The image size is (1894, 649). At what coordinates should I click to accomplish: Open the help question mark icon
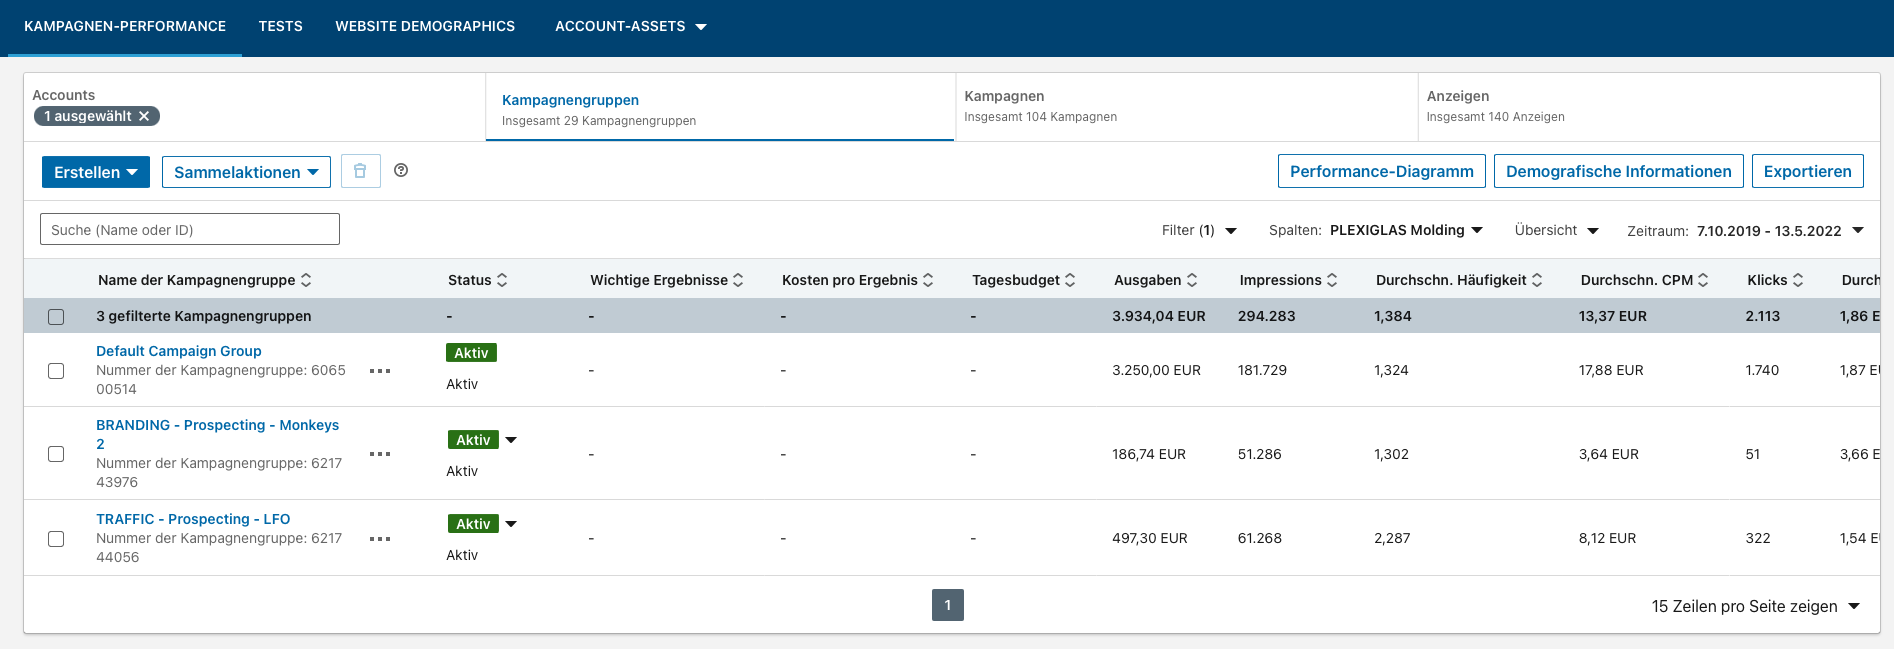tap(401, 170)
